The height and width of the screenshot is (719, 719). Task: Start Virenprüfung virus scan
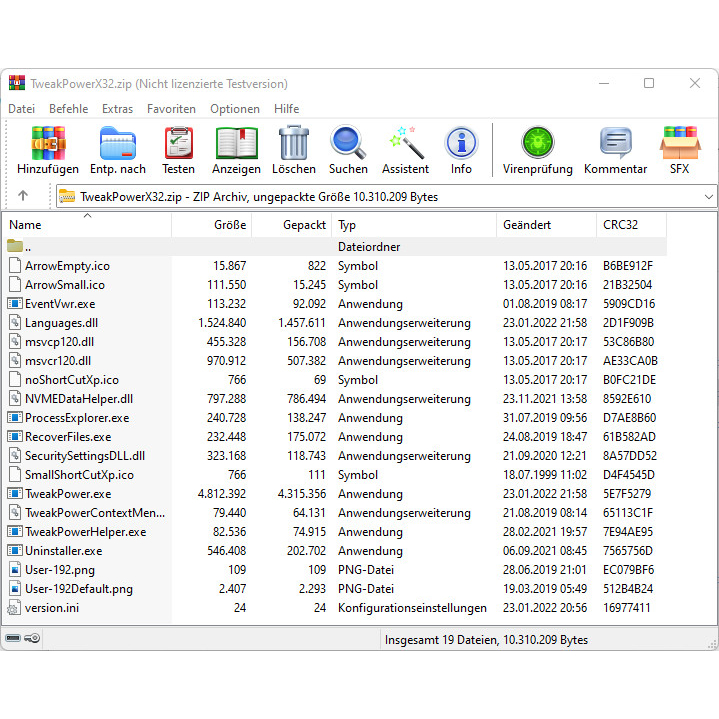pyautogui.click(x=537, y=145)
